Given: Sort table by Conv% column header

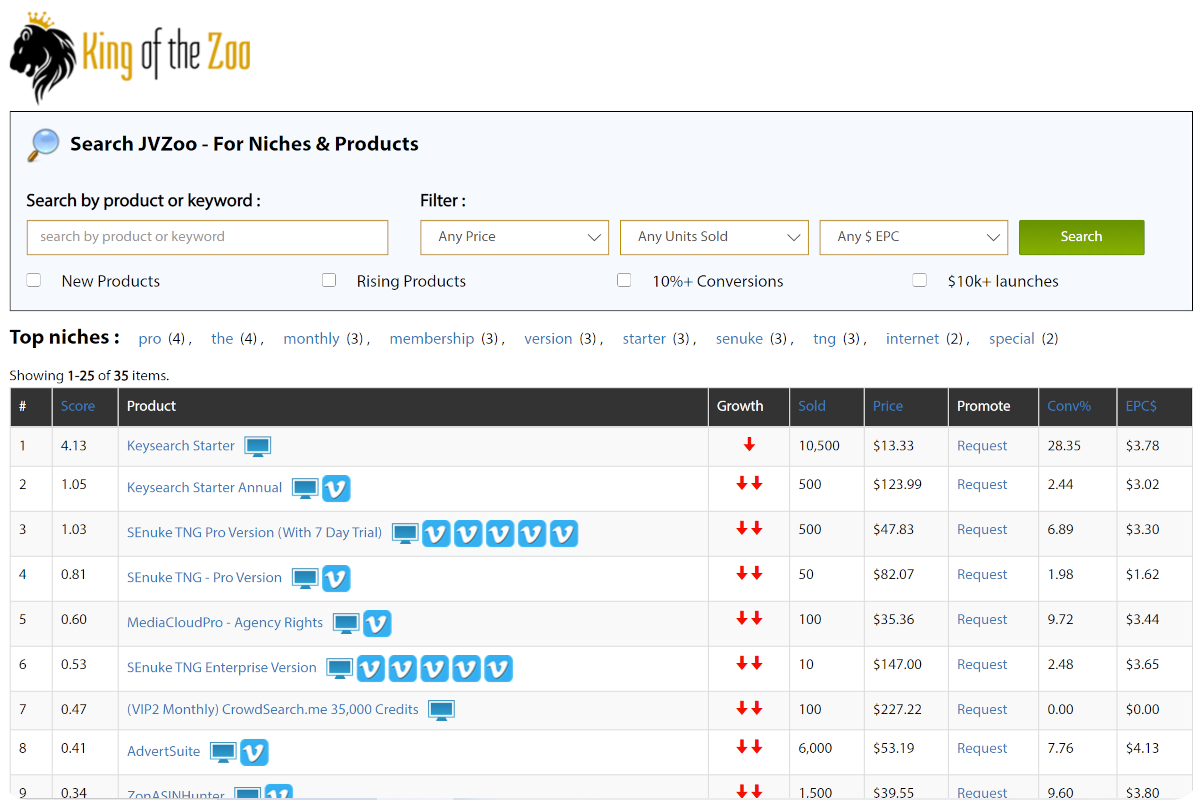Looking at the screenshot, I should [1068, 406].
